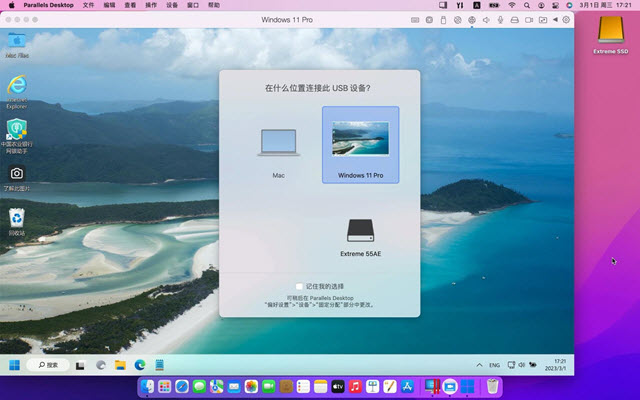Viewport: 640px width, 400px height.
Task: Click the Windows taskbar clock 17:21
Action: pos(556,365)
